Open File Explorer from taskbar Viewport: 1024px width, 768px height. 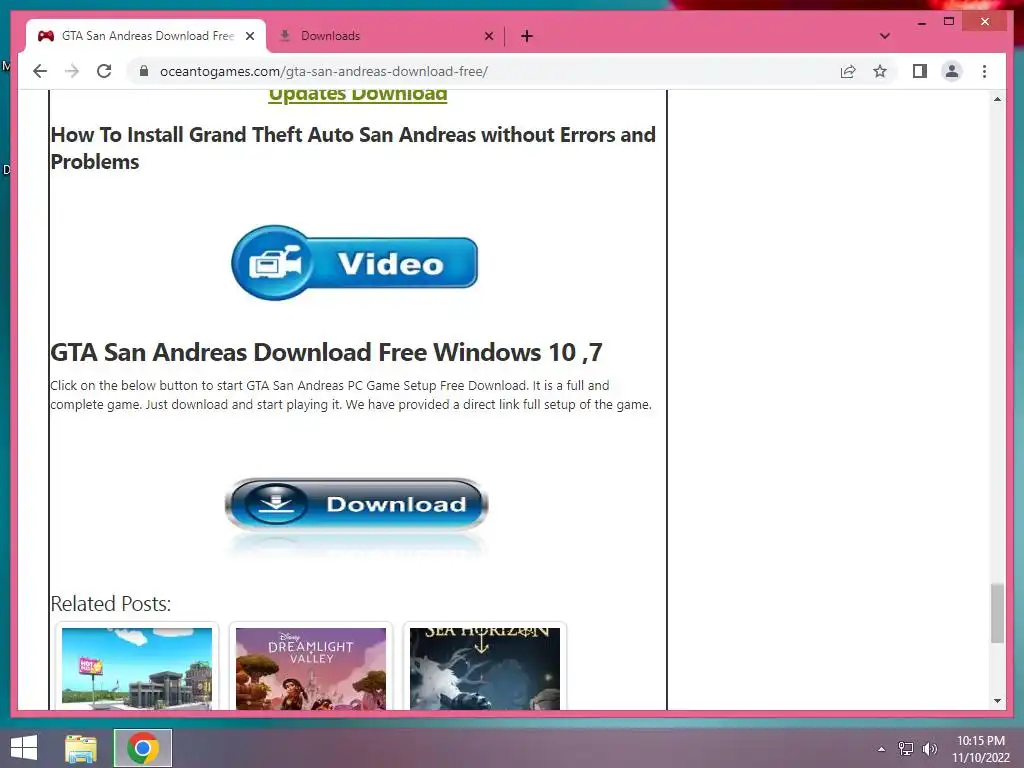(x=81, y=748)
